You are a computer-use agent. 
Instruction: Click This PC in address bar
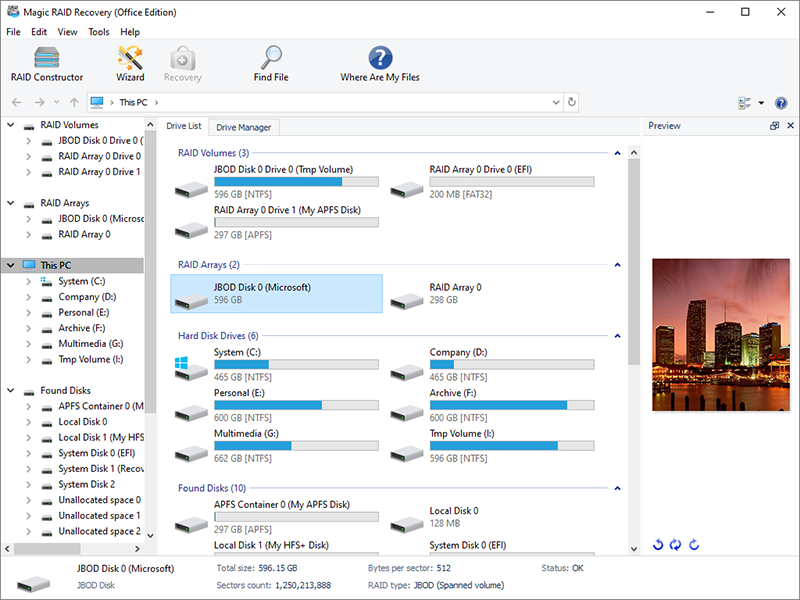click(133, 103)
